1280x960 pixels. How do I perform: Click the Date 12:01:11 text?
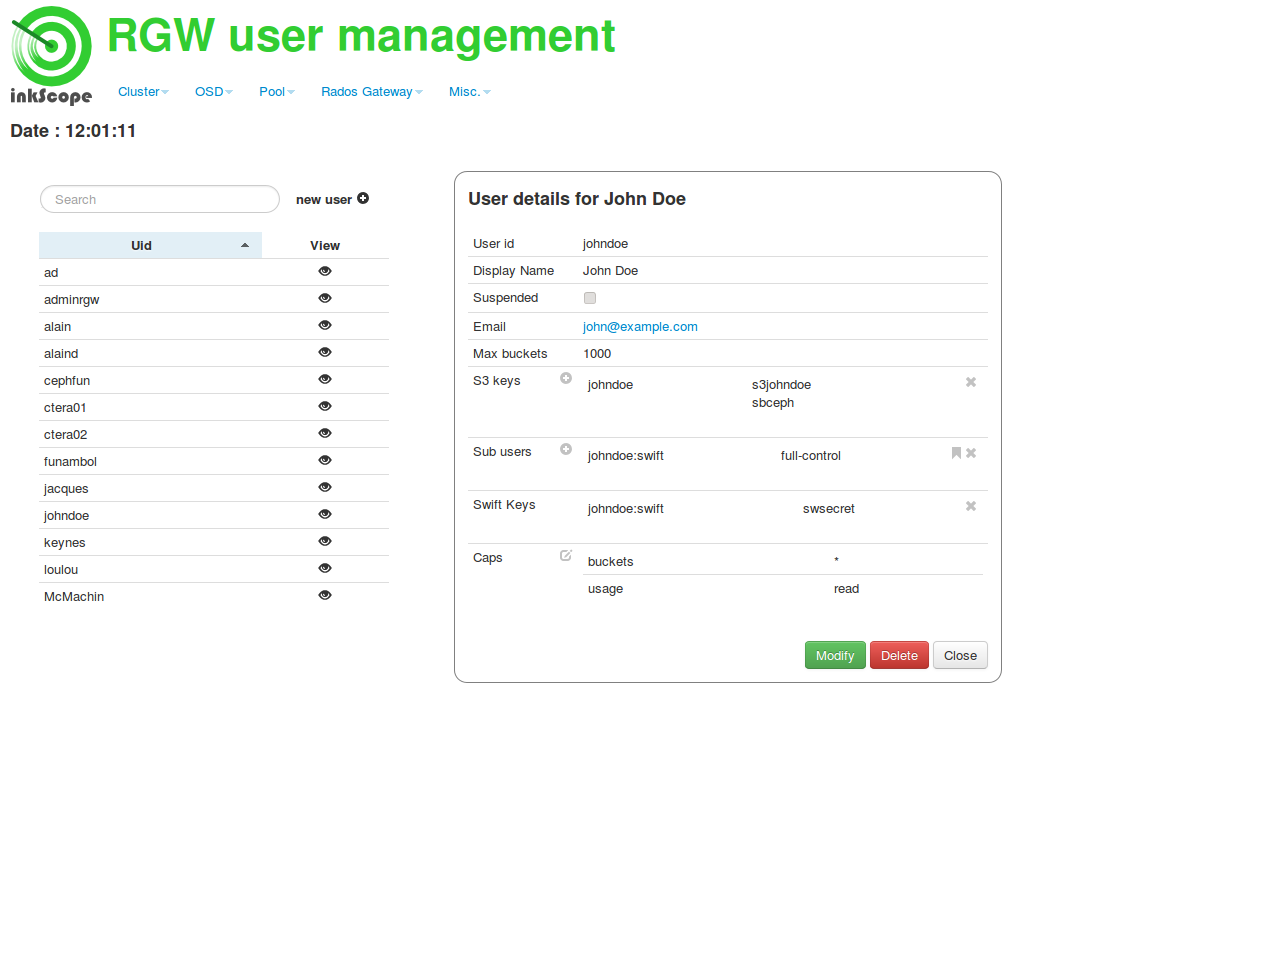coord(73,130)
